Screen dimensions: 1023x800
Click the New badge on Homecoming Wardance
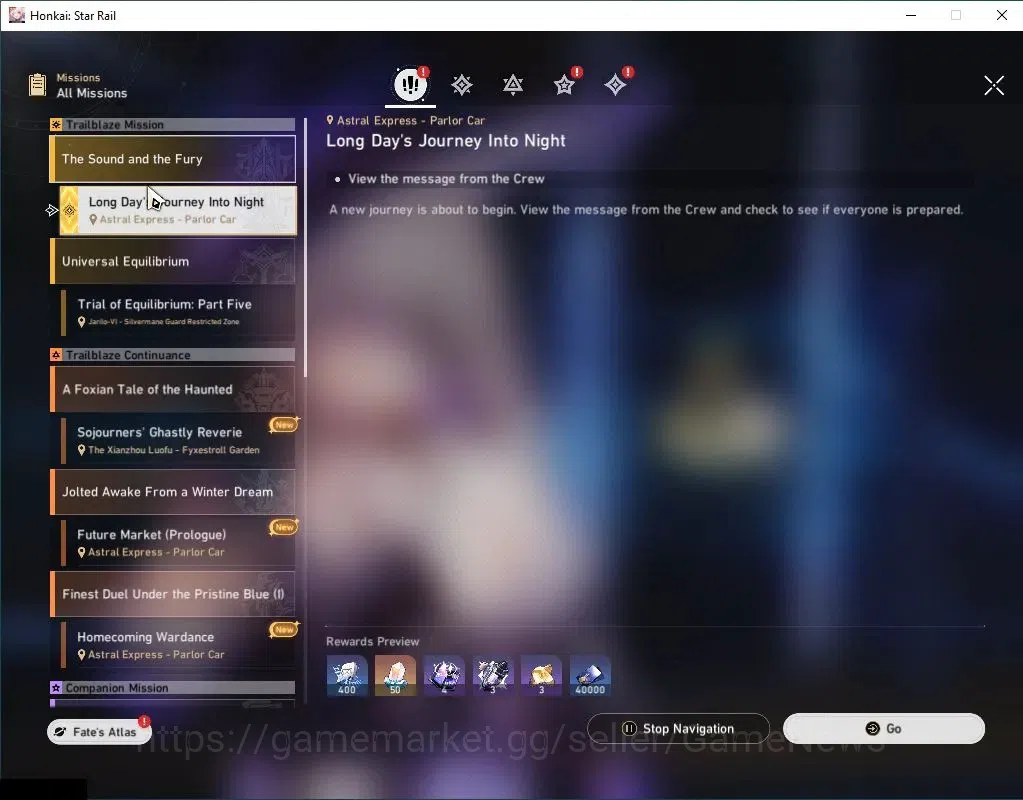coord(284,629)
